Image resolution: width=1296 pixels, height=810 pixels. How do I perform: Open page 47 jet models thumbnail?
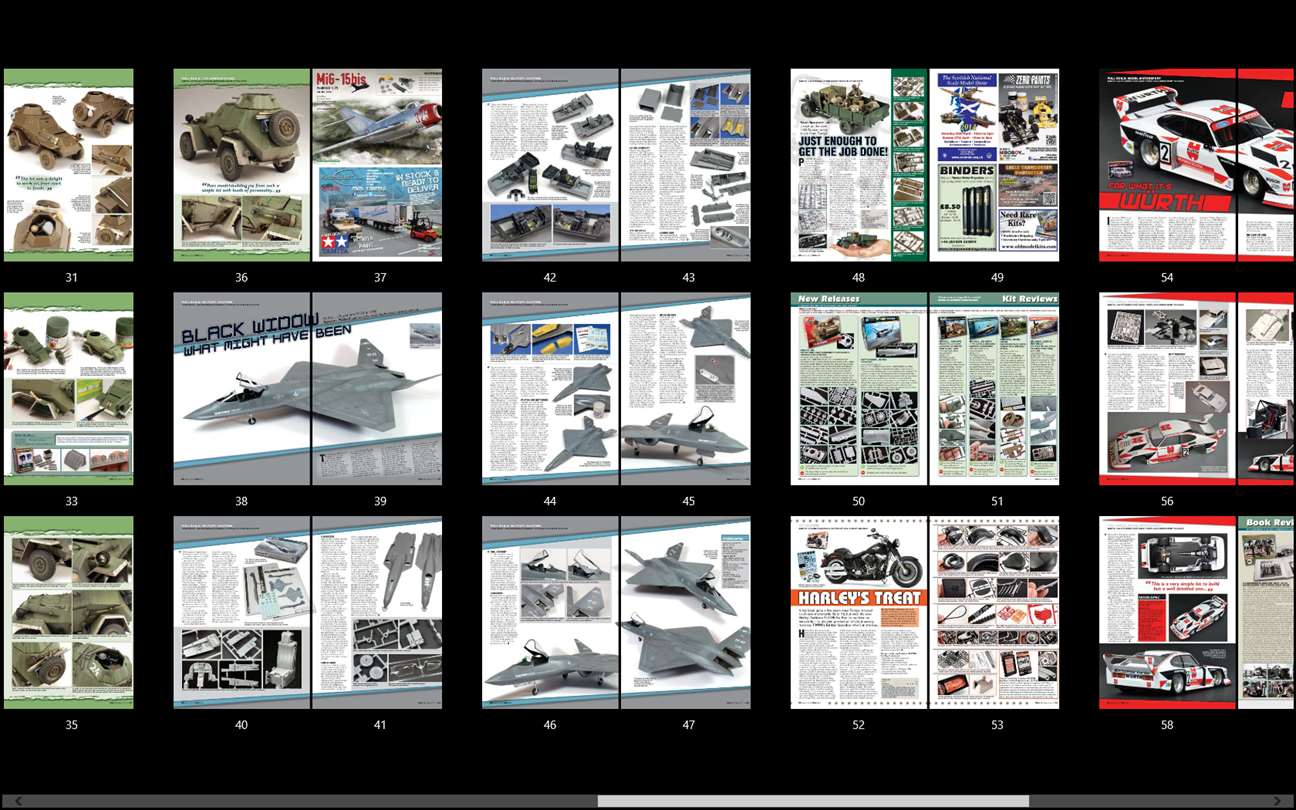[x=686, y=613]
